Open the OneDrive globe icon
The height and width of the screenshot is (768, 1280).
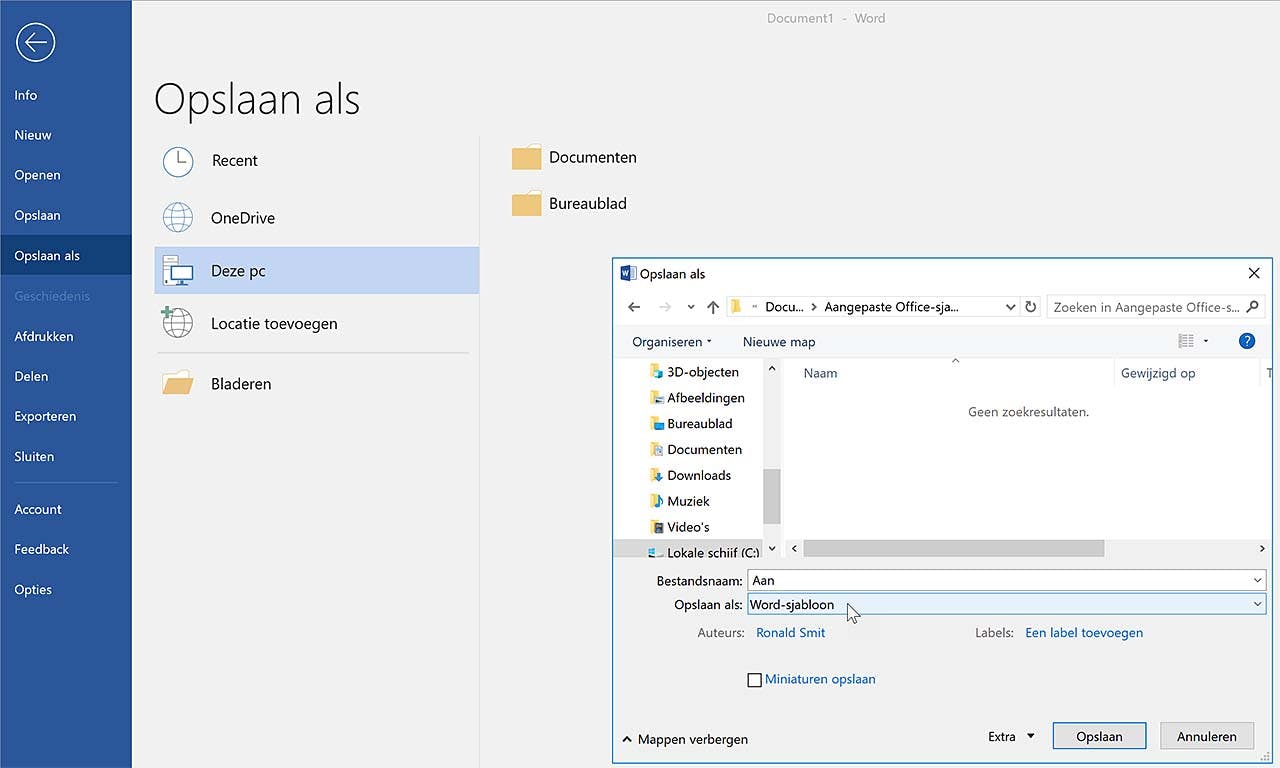(x=178, y=218)
